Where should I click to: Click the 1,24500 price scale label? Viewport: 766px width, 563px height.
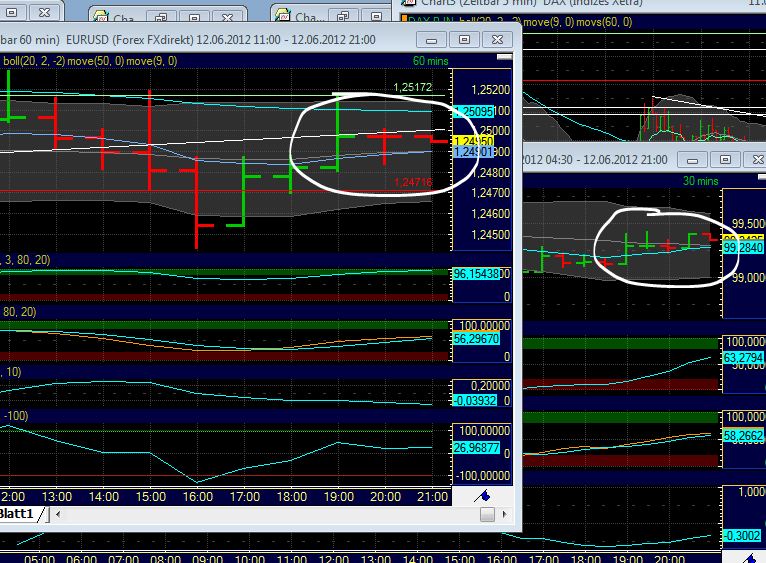[490, 235]
